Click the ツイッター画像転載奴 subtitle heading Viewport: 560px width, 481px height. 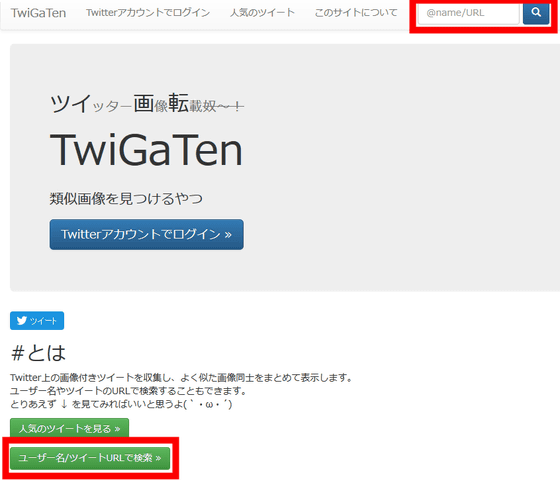click(147, 104)
